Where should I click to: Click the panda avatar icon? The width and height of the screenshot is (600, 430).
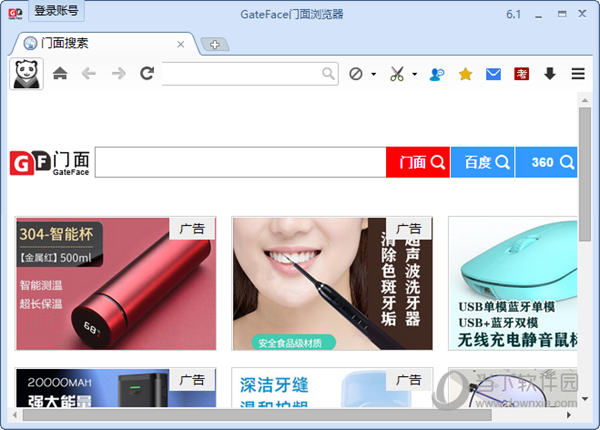[x=26, y=74]
